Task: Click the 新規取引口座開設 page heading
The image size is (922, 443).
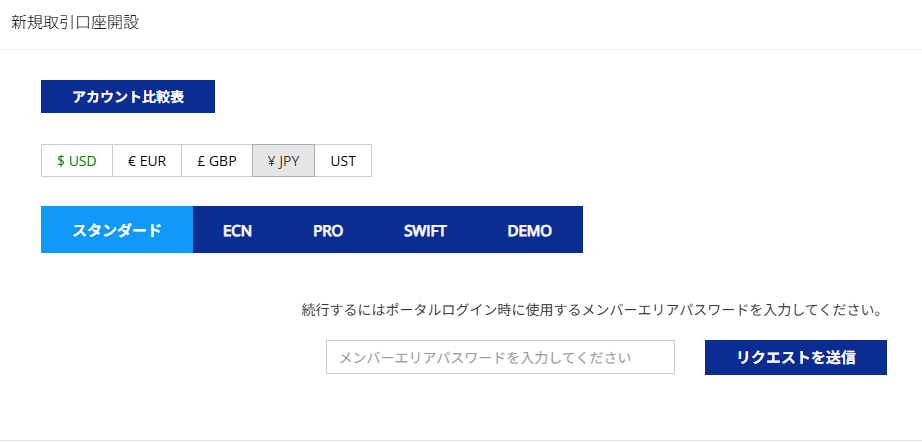Action: pos(75,23)
